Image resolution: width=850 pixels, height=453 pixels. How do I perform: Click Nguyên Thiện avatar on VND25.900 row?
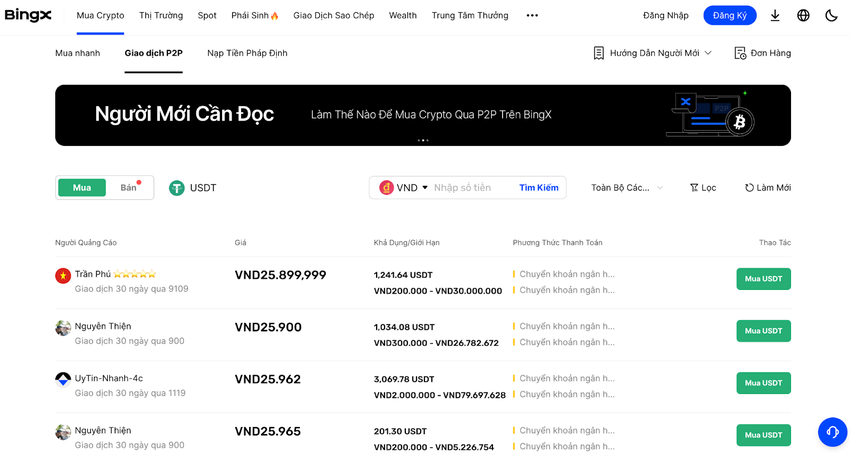(63, 328)
